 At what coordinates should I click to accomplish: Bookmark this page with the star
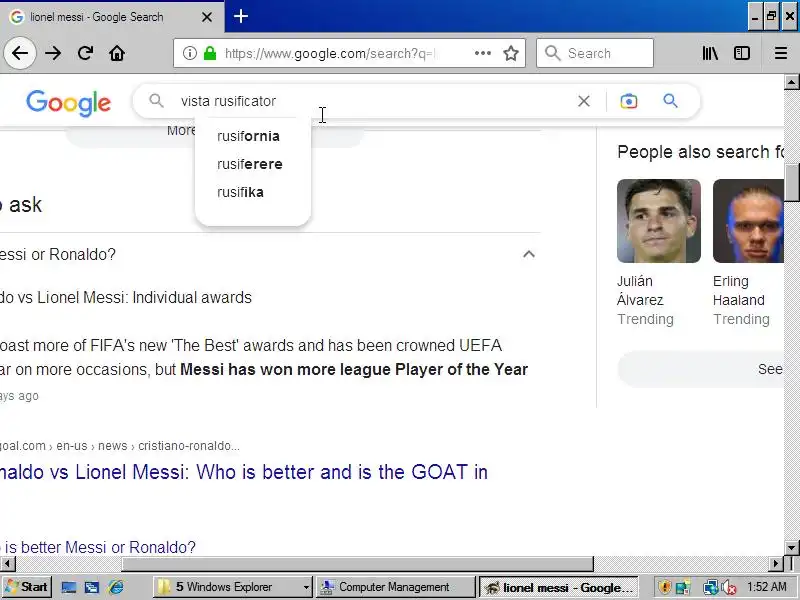[511, 53]
